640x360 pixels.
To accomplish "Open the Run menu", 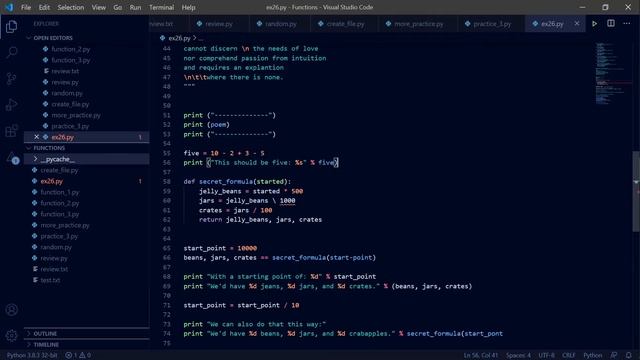I will [x=135, y=7].
